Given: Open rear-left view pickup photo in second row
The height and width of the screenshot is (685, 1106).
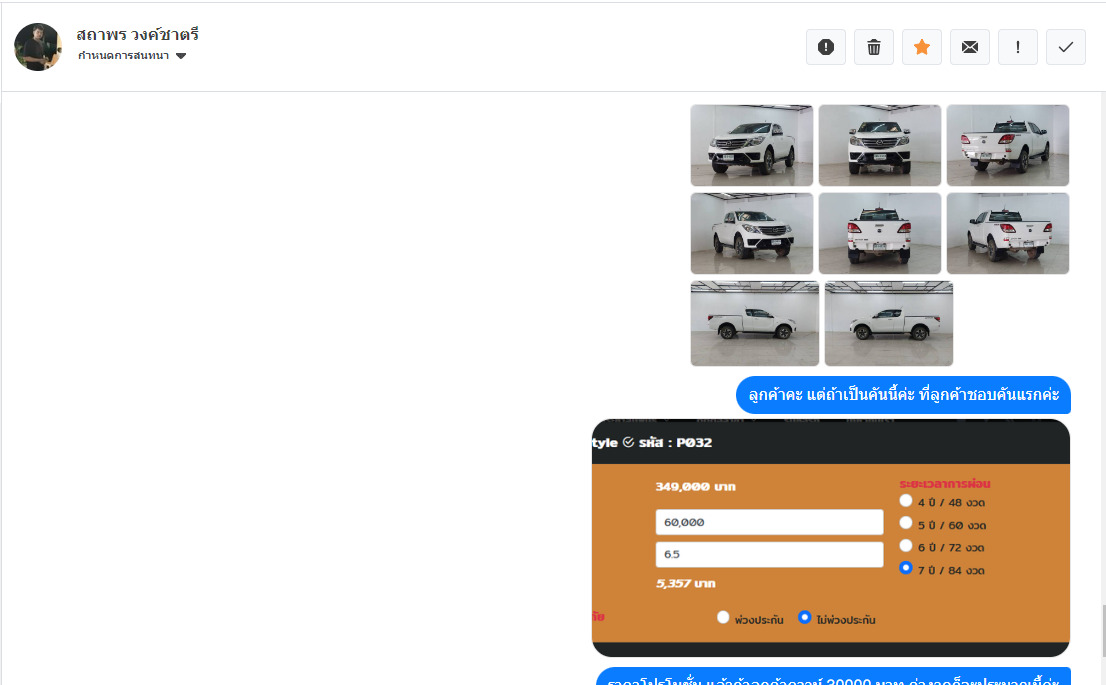Looking at the screenshot, I should [1008, 234].
